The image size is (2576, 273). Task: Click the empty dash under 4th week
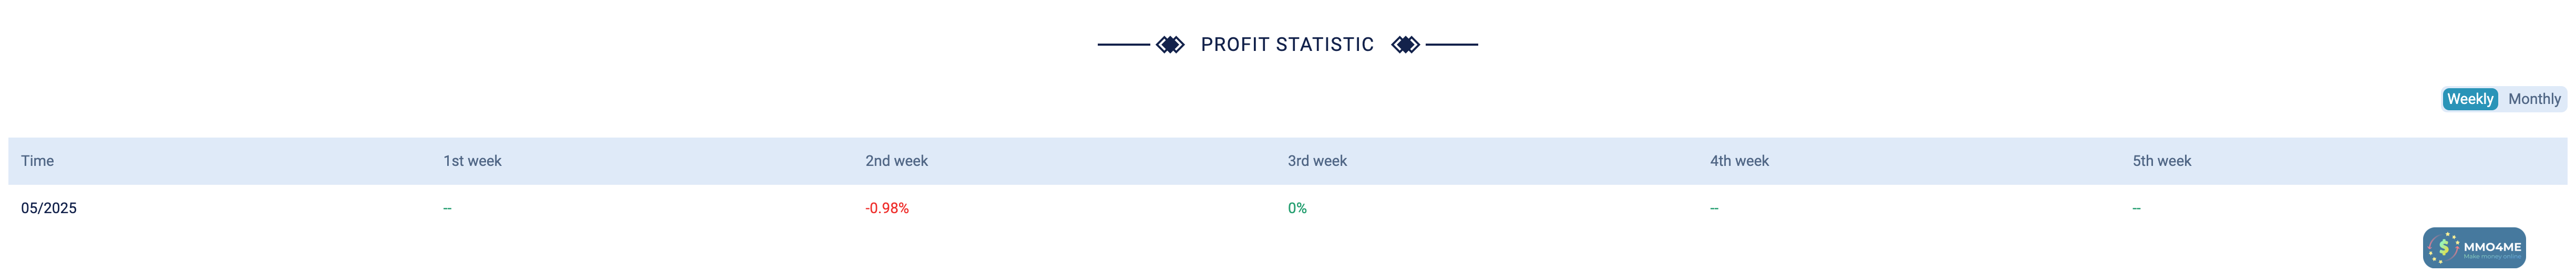tap(1714, 208)
